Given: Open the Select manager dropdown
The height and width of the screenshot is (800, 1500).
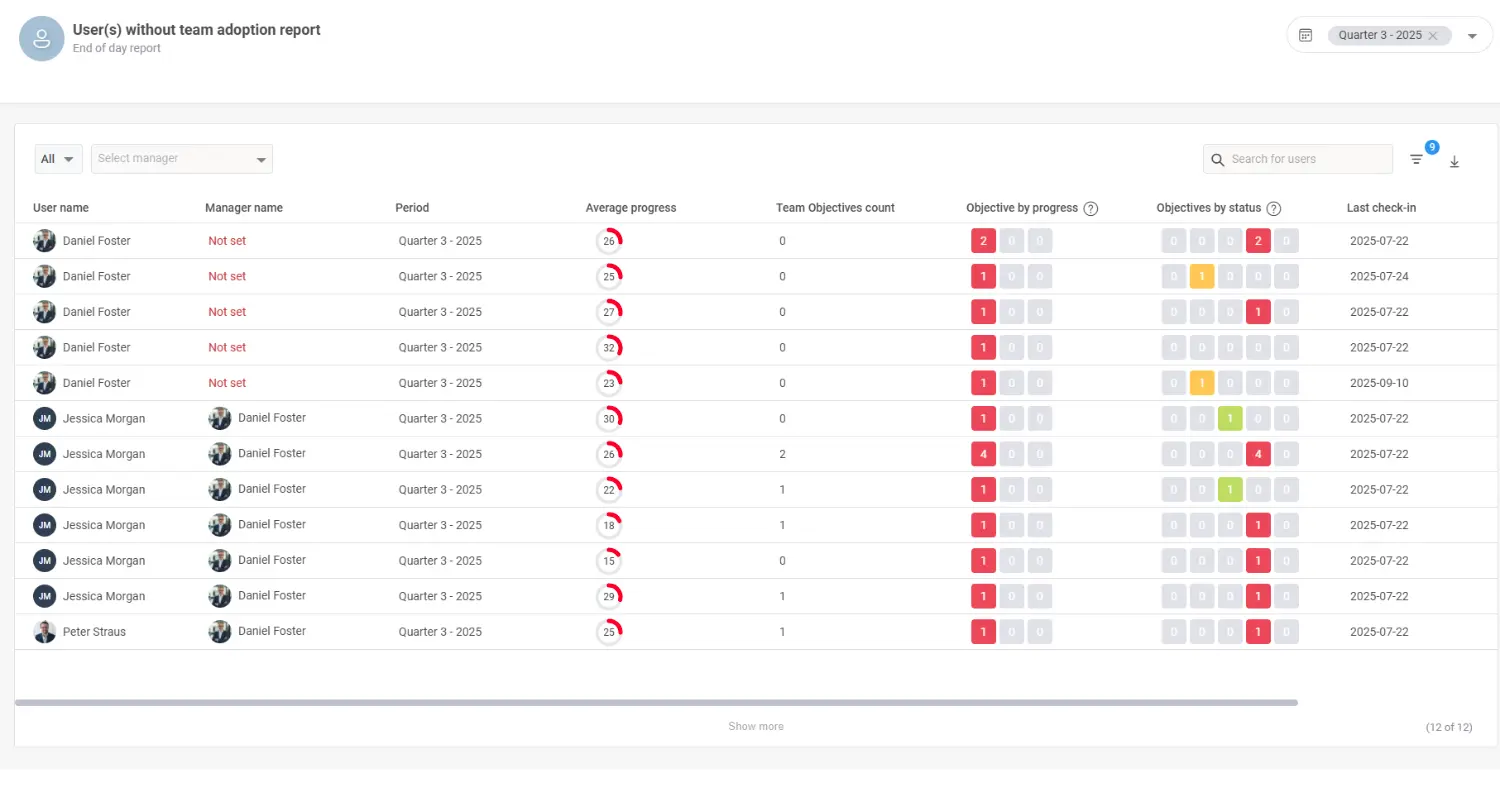Looking at the screenshot, I should point(181,158).
